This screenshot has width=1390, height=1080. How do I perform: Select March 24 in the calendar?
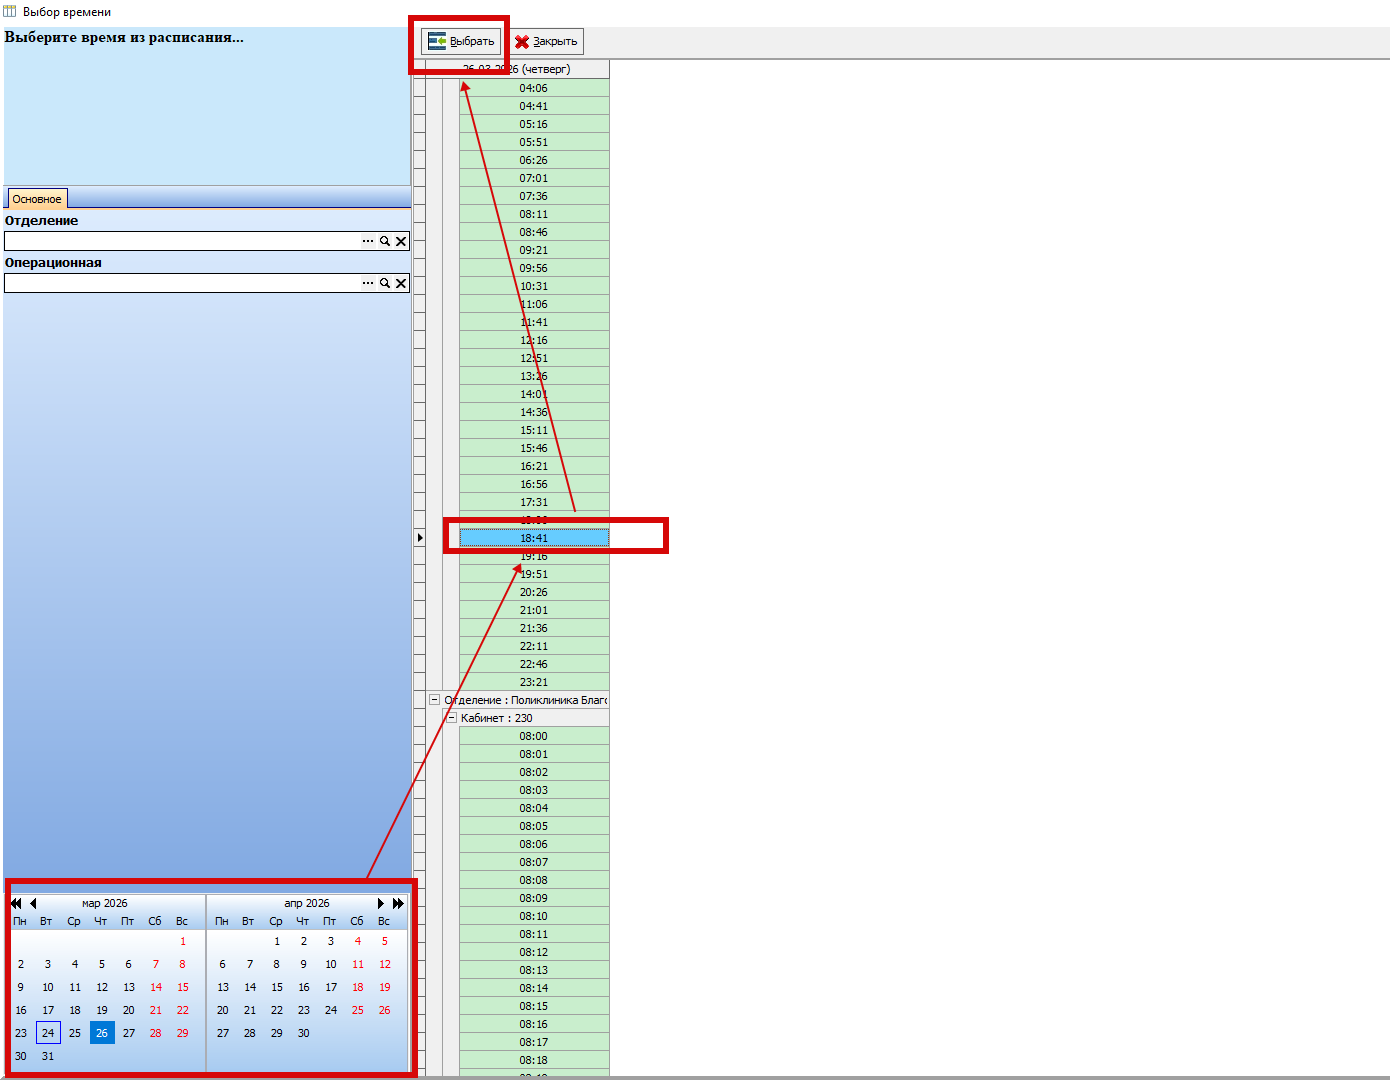click(48, 1033)
